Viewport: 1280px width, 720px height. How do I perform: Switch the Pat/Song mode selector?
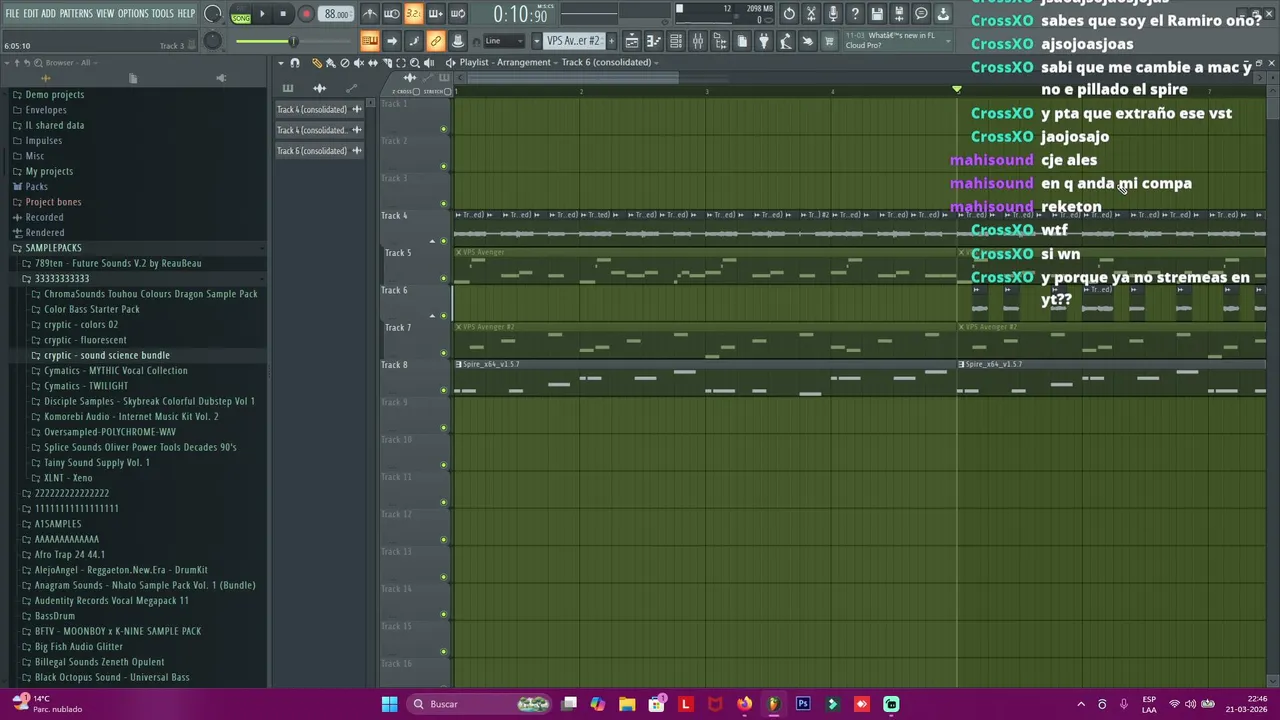coord(241,14)
